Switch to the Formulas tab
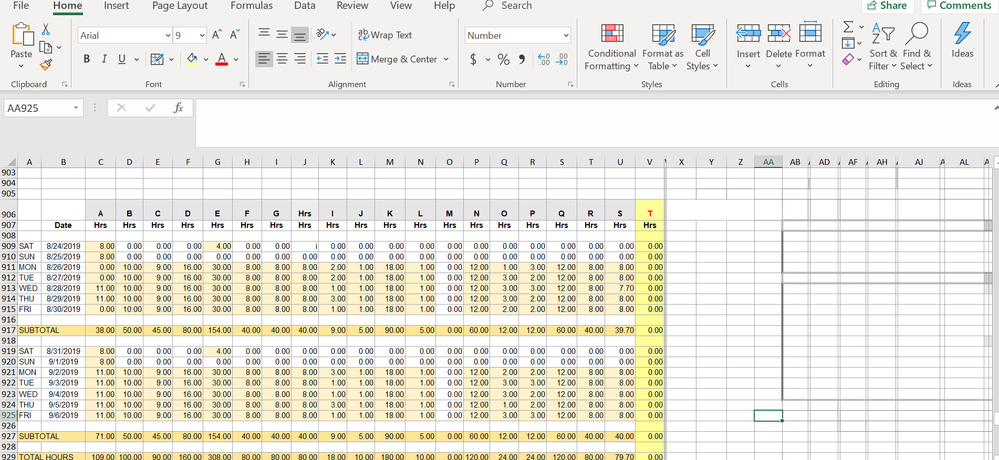The width and height of the screenshot is (999, 460). 251,6
